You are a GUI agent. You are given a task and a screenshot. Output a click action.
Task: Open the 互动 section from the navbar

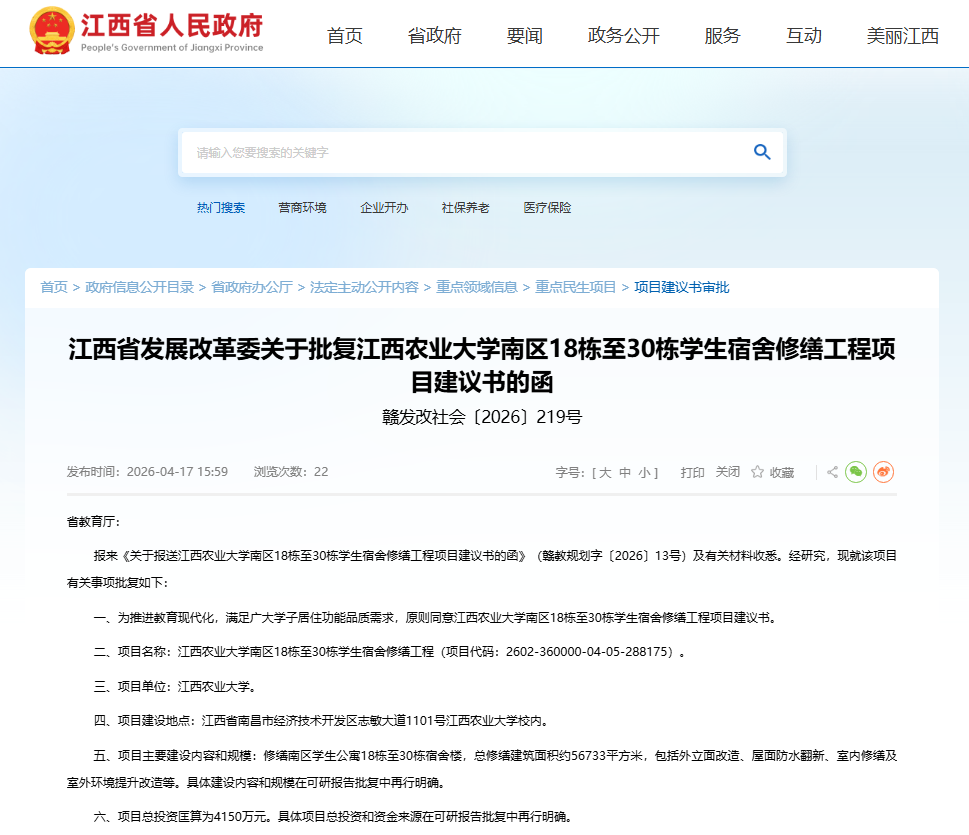[803, 34]
